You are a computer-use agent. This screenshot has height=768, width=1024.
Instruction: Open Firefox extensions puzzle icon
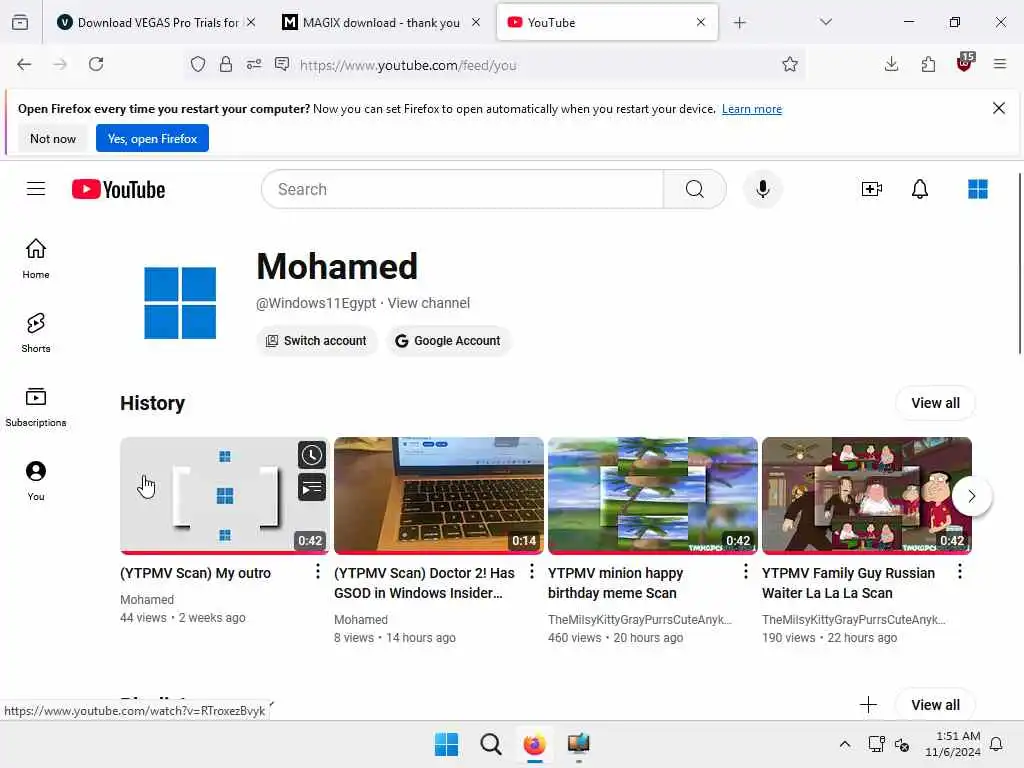pyautogui.click(x=928, y=64)
